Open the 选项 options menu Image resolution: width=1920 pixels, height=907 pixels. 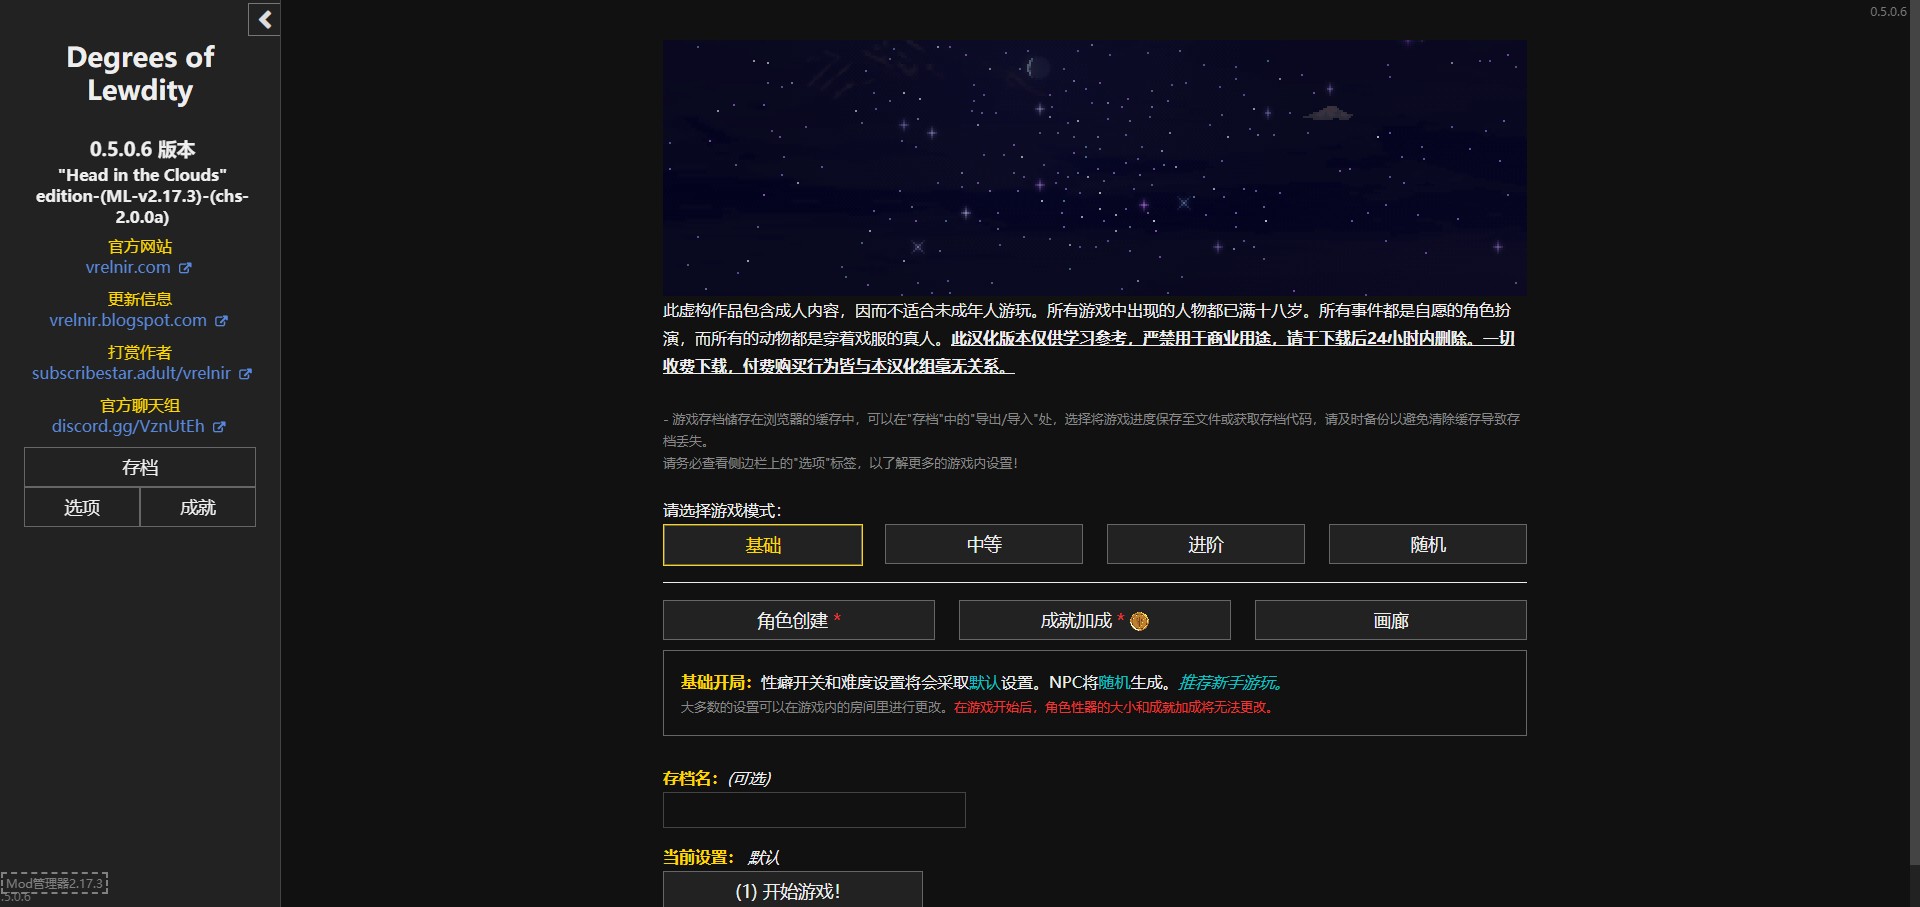click(82, 507)
